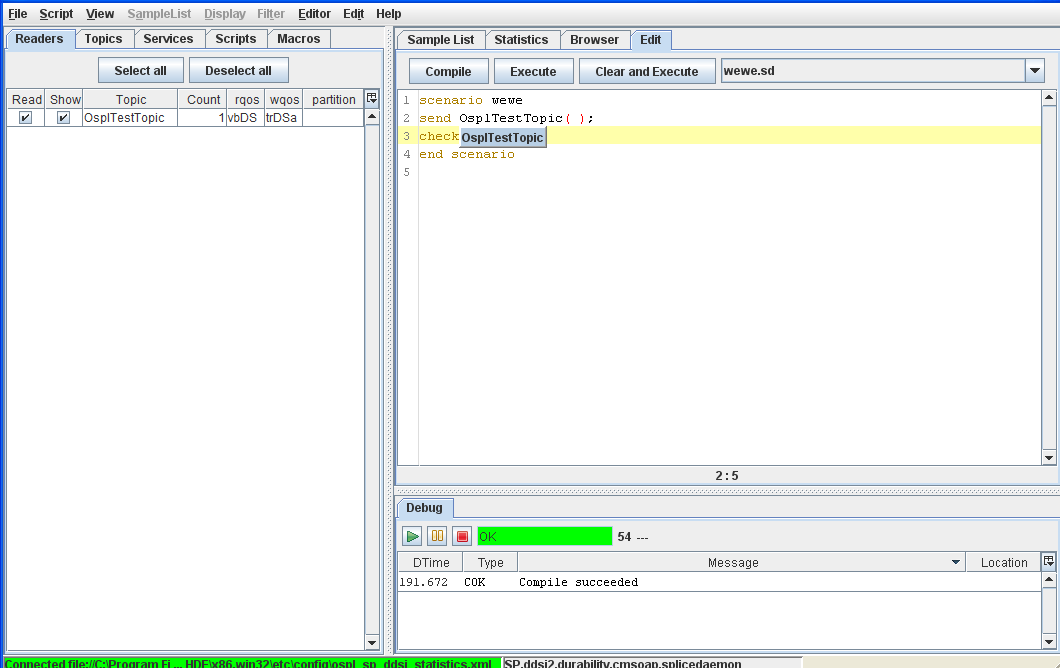Switch to the Services tab

(168, 39)
